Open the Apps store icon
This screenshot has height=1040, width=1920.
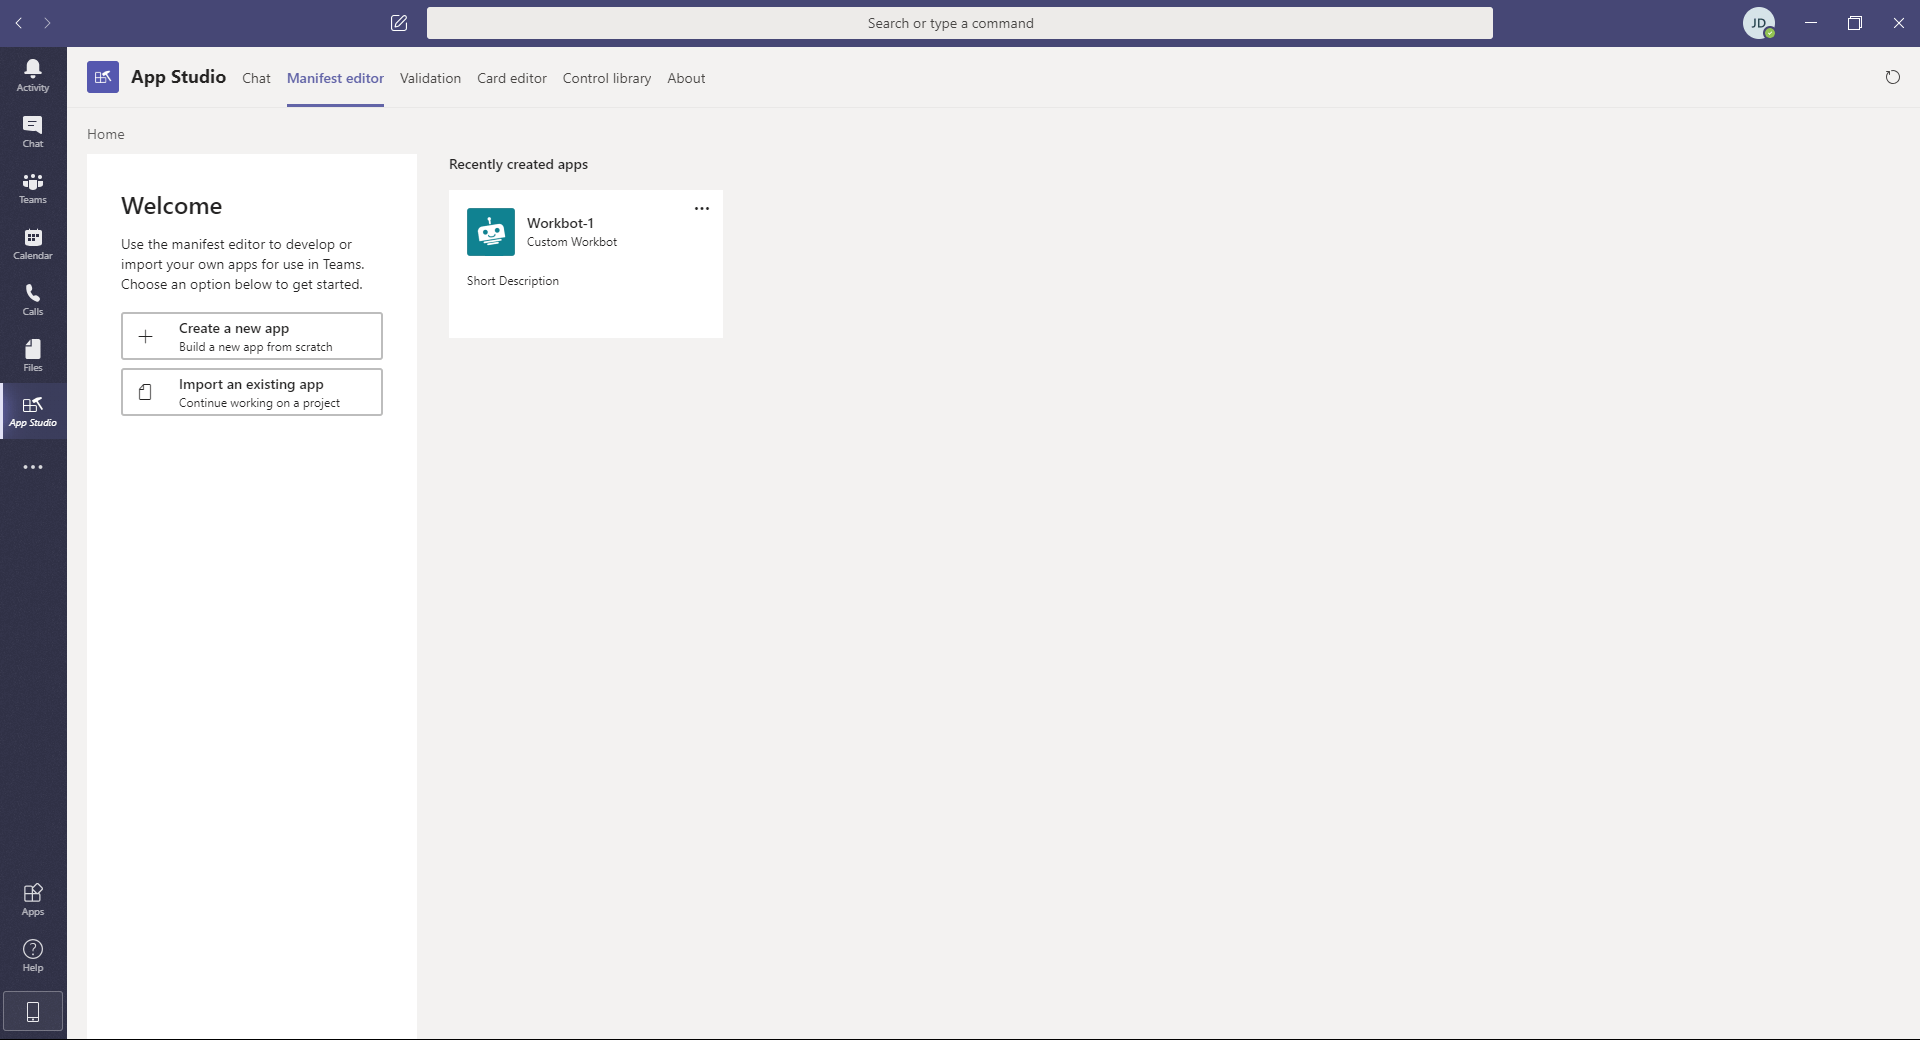33,899
